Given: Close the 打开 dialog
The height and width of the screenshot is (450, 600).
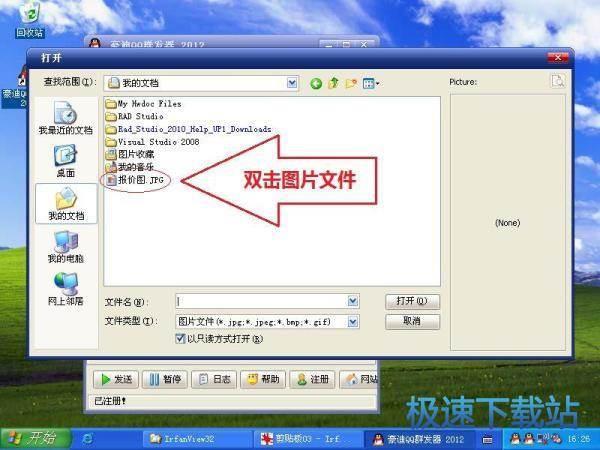Looking at the screenshot, I should 558,58.
